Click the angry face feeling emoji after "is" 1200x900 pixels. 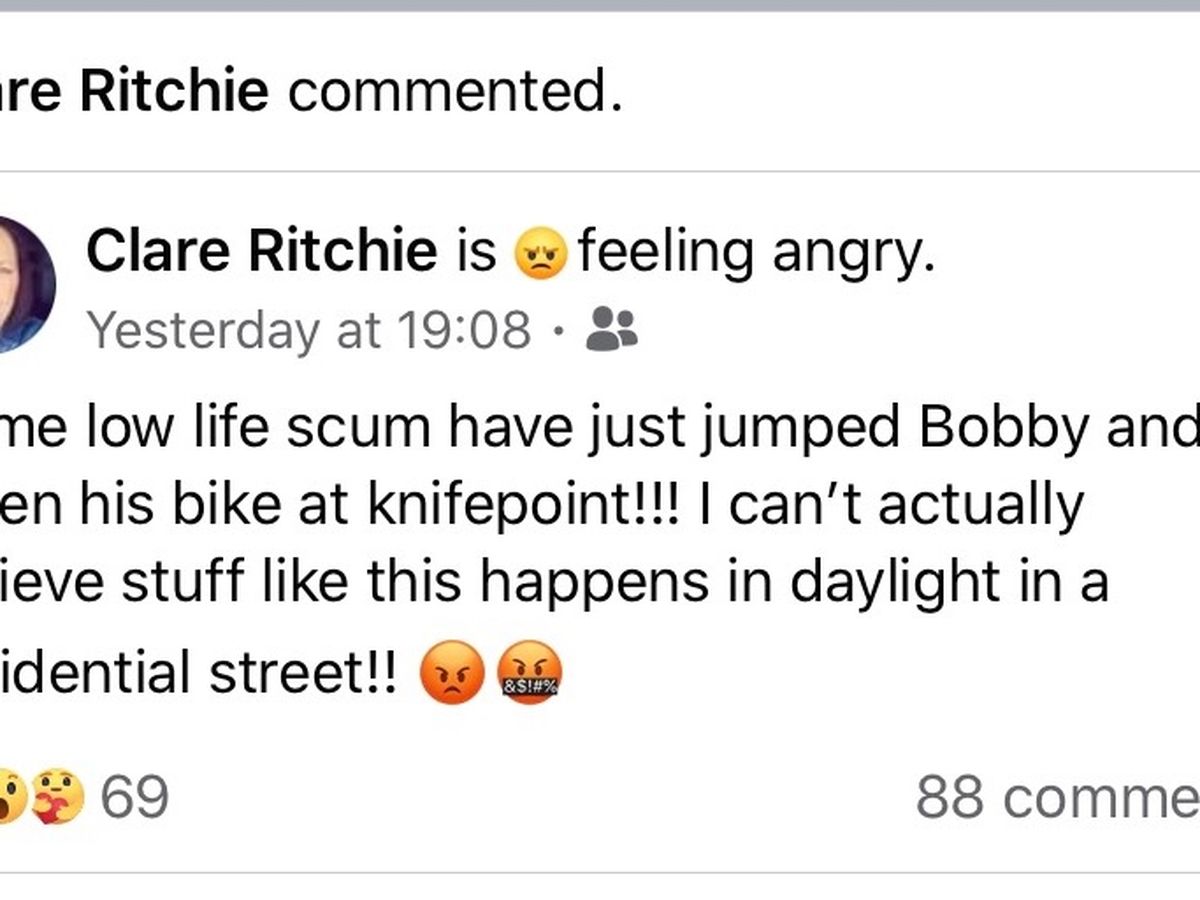click(x=540, y=254)
